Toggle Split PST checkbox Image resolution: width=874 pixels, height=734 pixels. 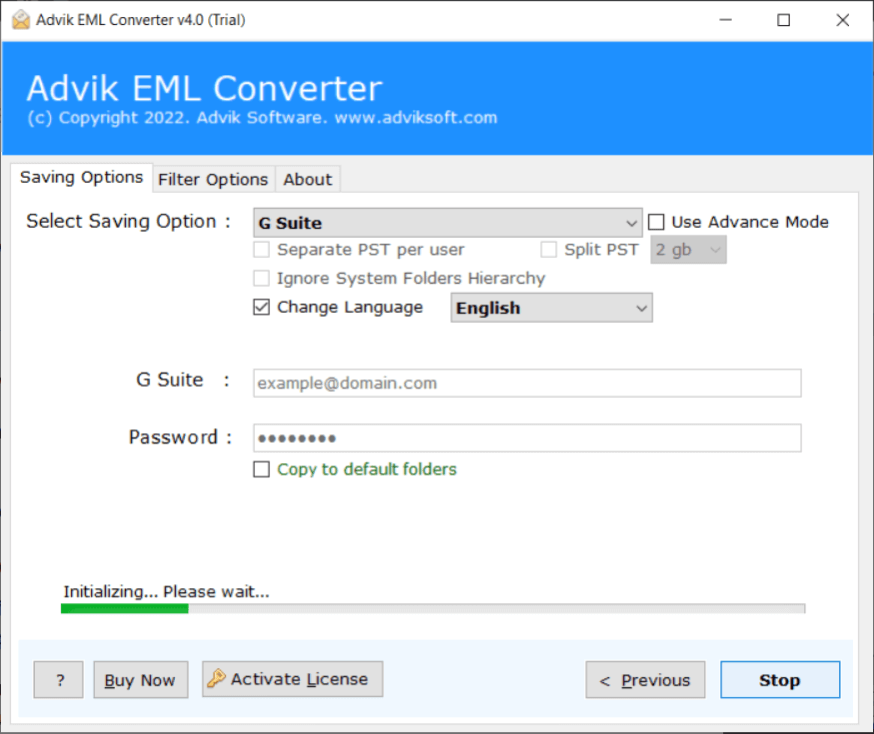[x=548, y=249]
